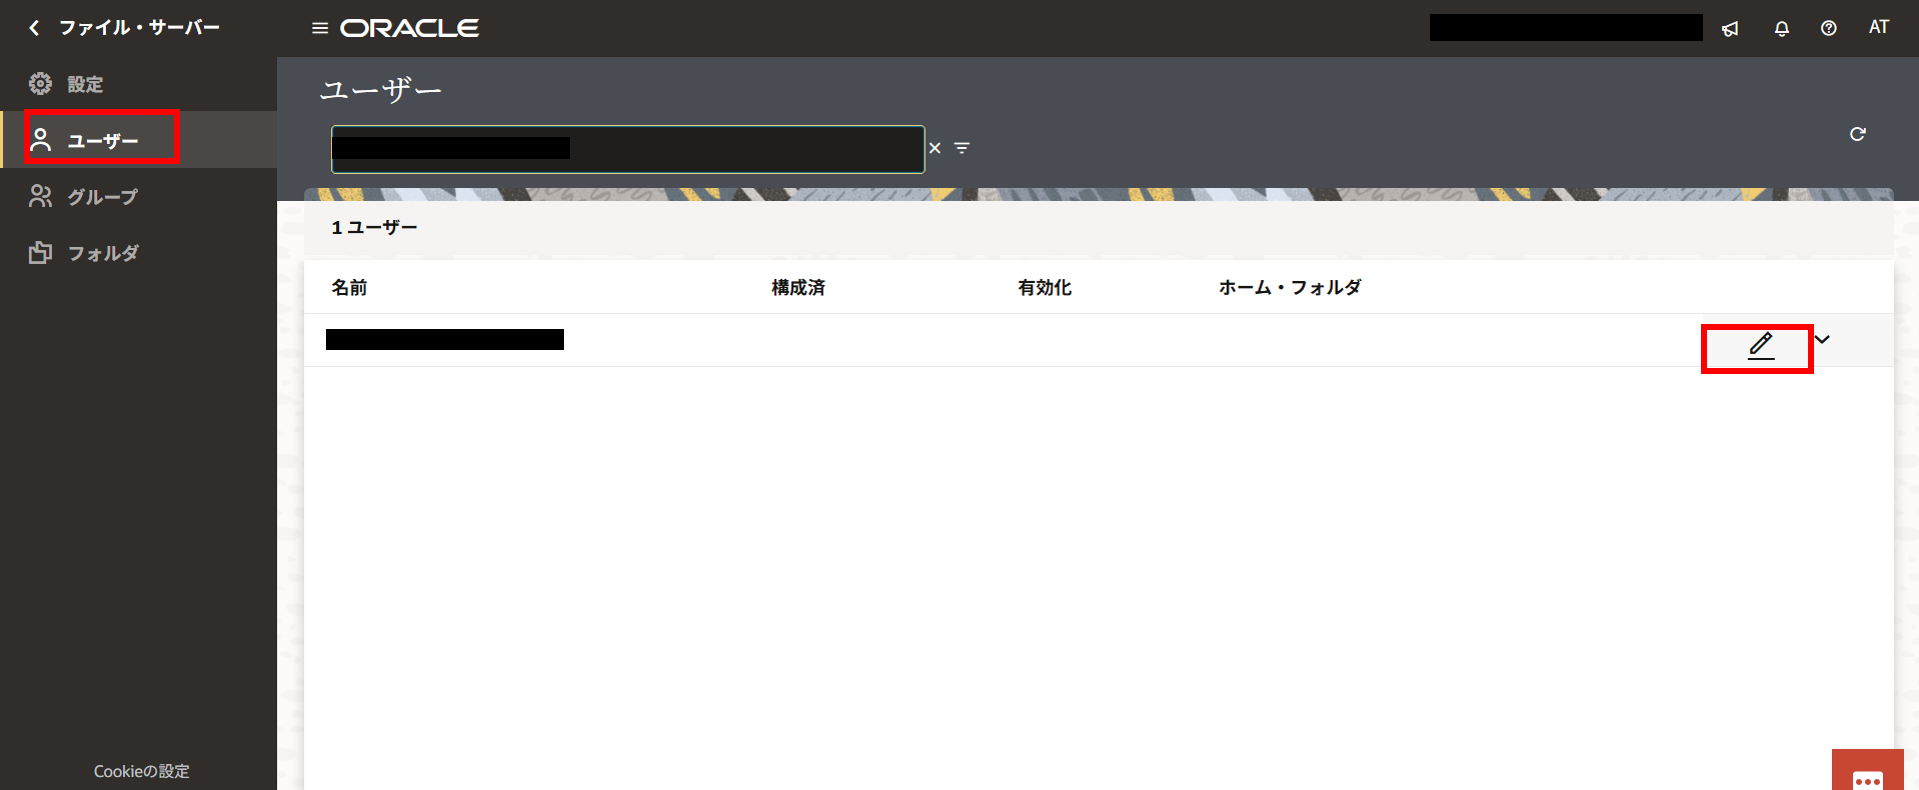The image size is (1919, 790).
Task: Refresh the users list
Action: 1858,134
